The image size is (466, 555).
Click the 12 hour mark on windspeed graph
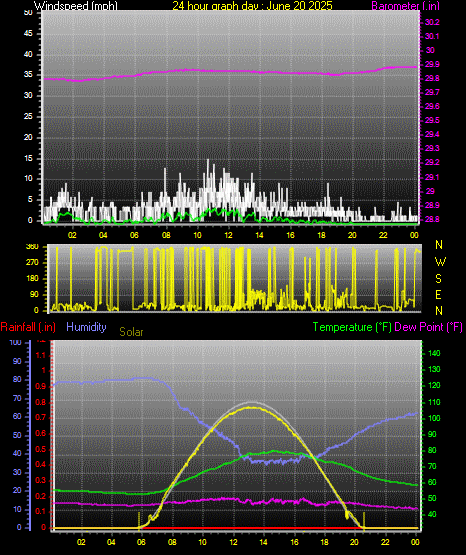(x=228, y=235)
